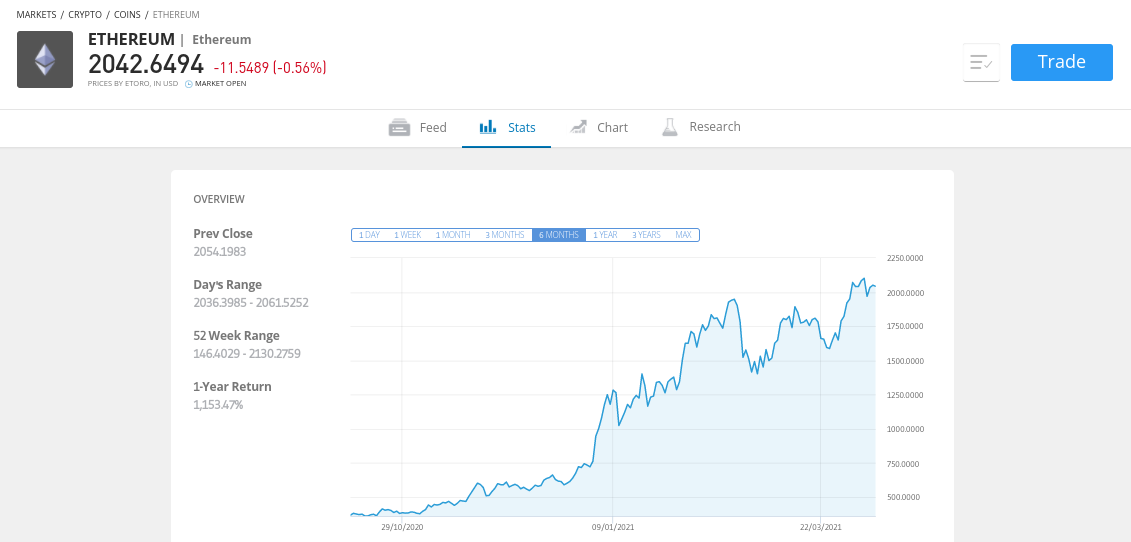Click the MARKET OPEN status text
Viewport: 1131px width, 542px height.
point(221,84)
